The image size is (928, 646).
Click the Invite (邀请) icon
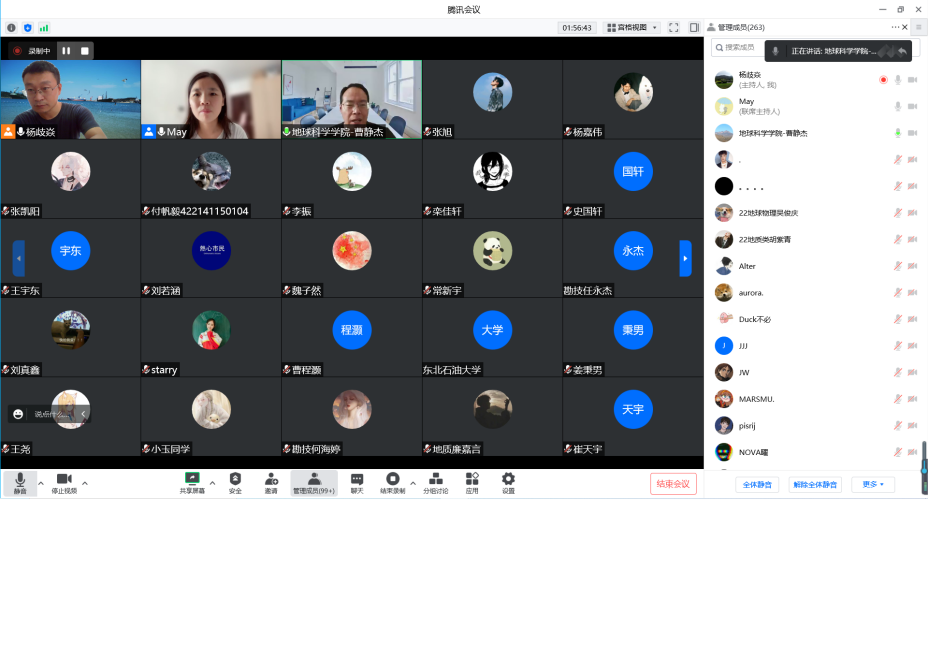click(271, 480)
